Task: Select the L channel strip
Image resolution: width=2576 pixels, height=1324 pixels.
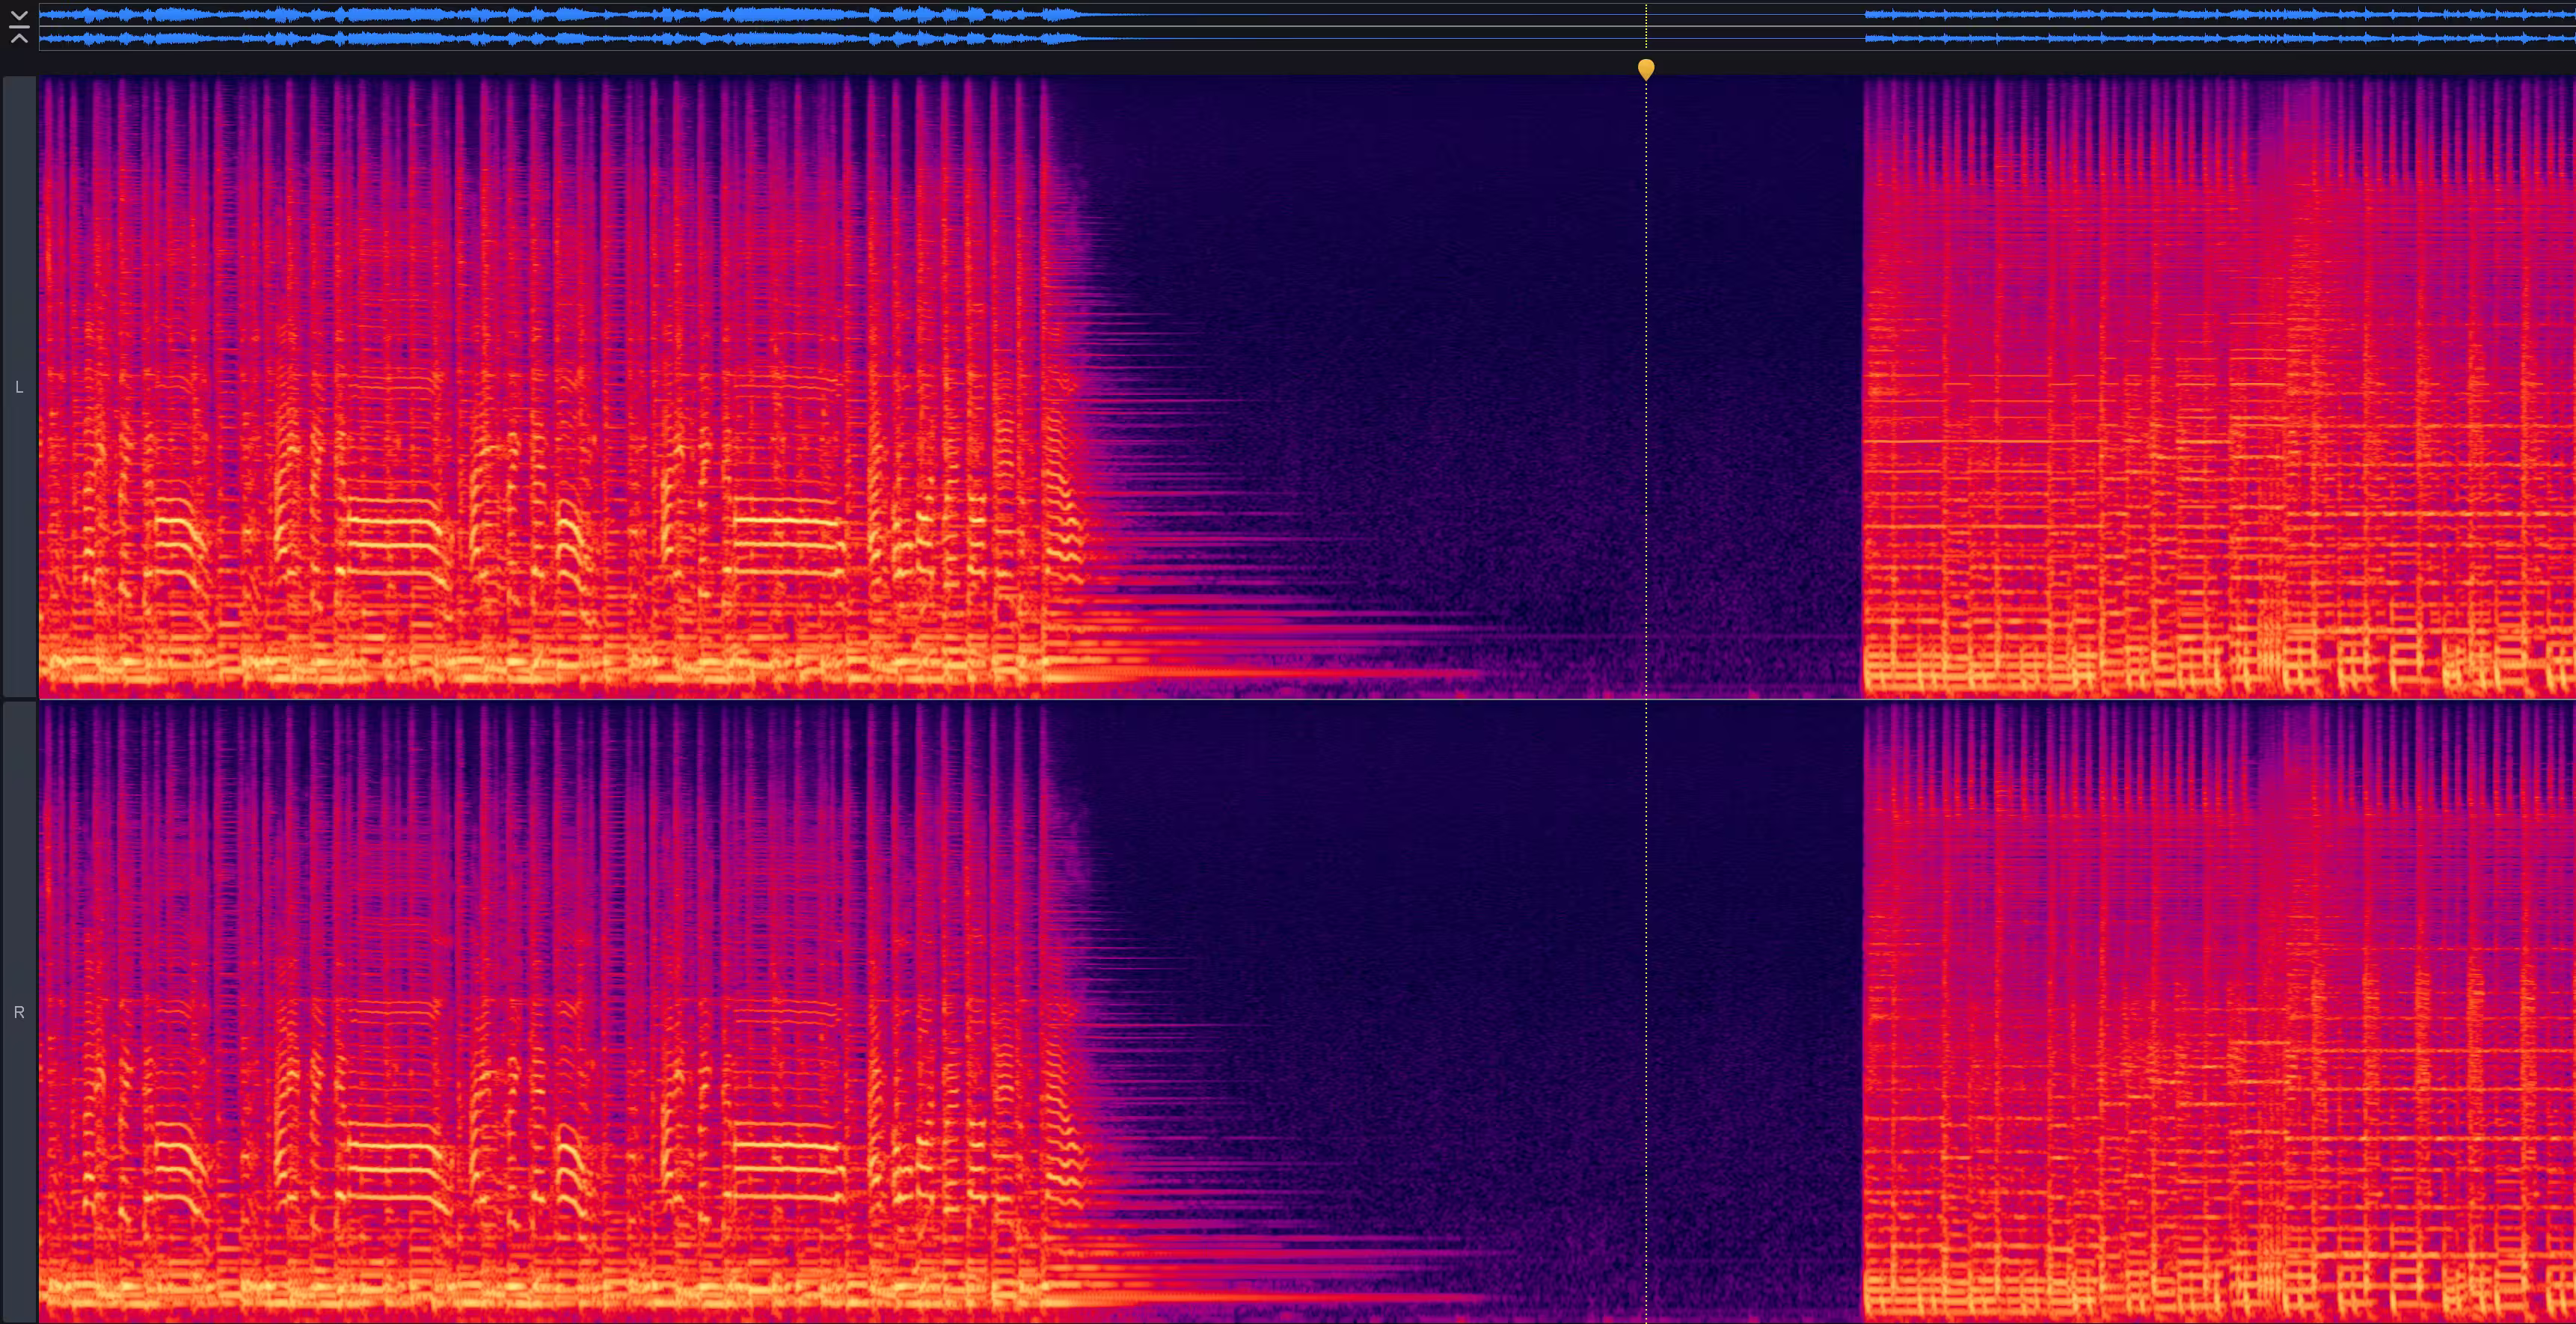Action: (19, 387)
